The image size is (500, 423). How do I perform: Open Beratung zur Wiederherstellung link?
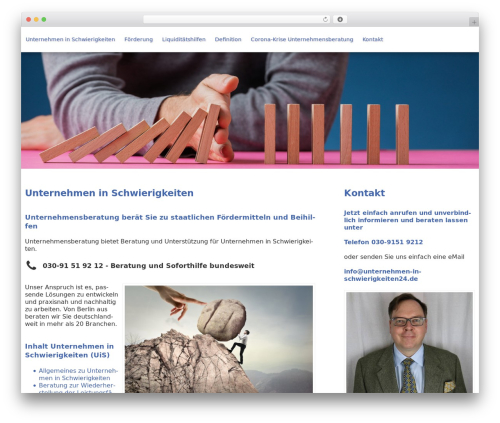(x=77, y=389)
